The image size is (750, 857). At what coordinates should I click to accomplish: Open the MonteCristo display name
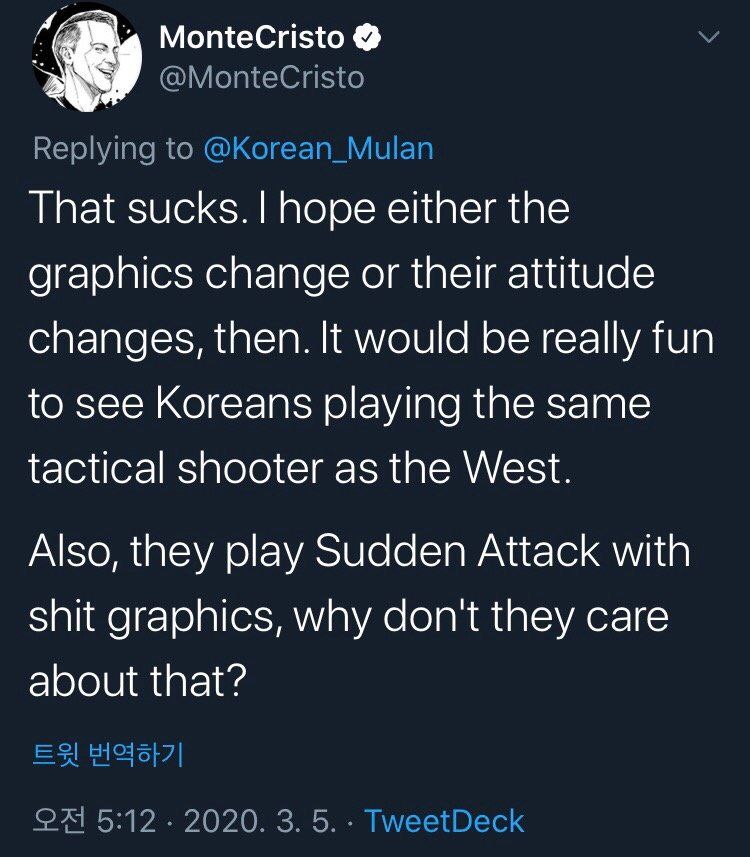pos(251,38)
